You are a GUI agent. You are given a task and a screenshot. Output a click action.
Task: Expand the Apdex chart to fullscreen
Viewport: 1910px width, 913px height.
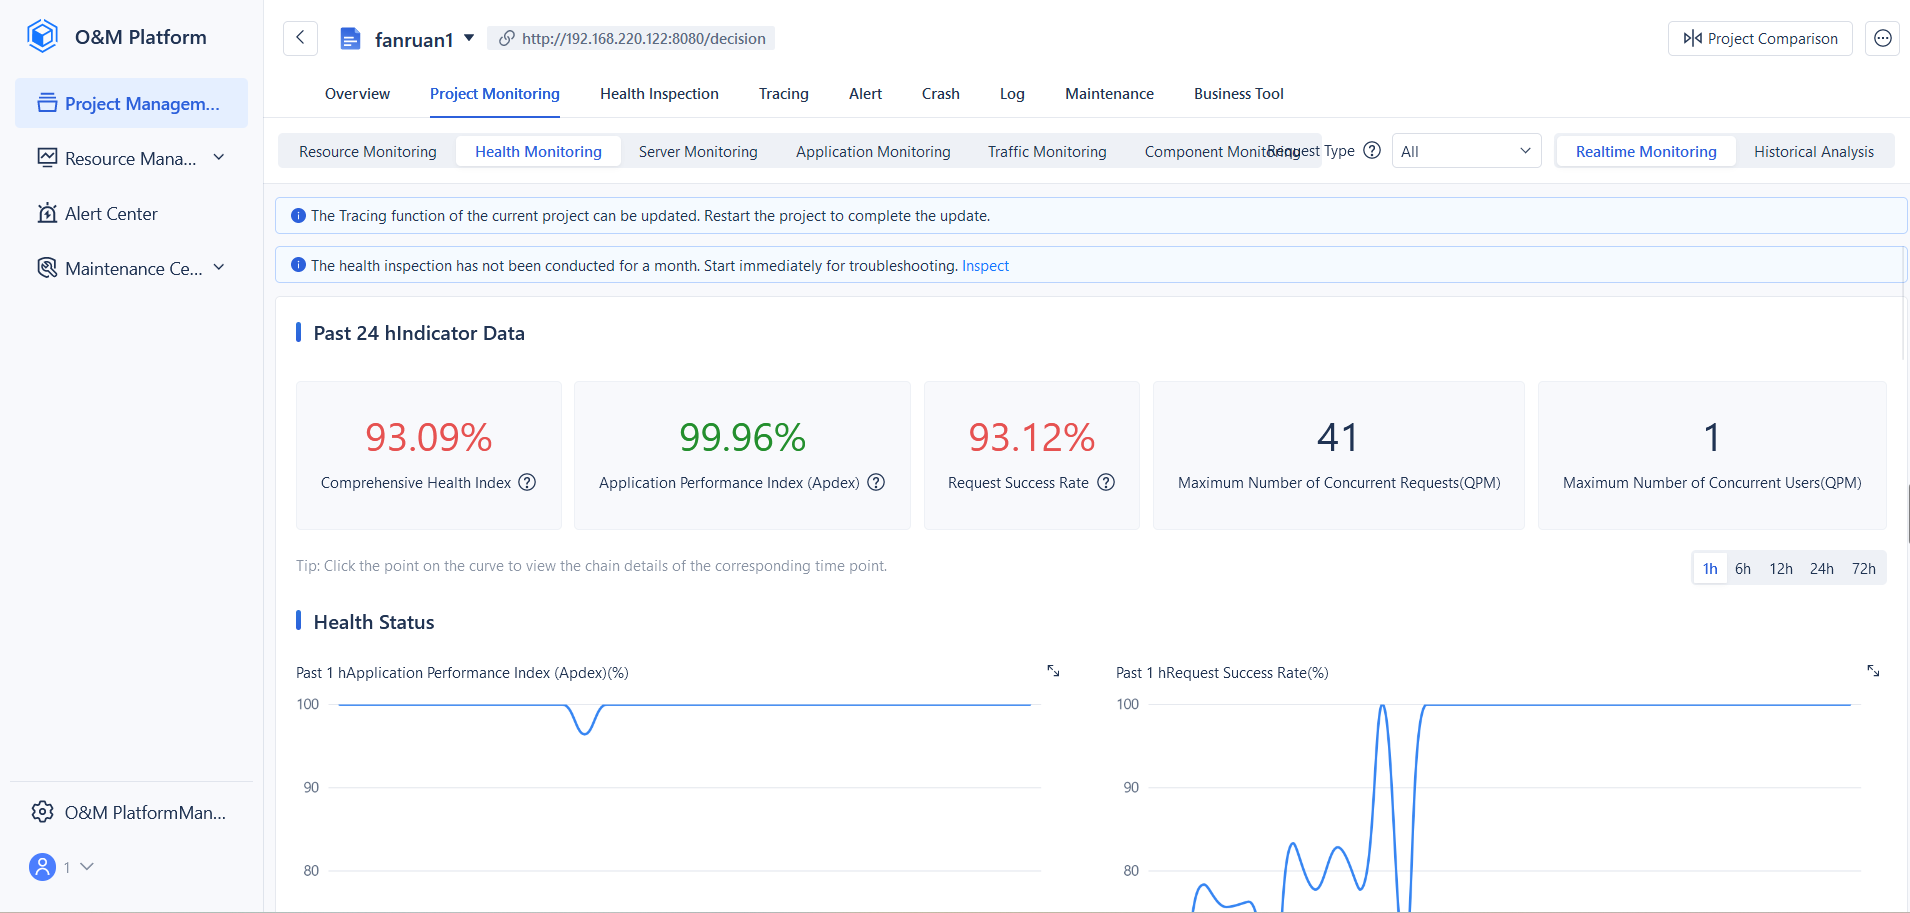pyautogui.click(x=1053, y=671)
